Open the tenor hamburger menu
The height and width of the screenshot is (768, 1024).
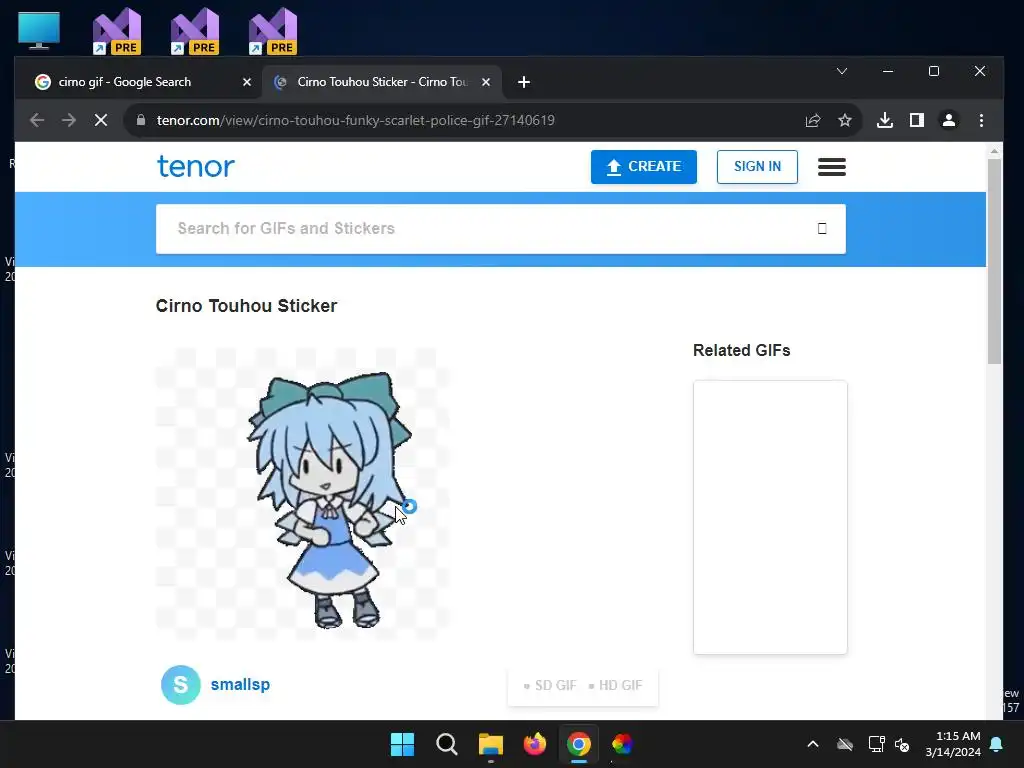(x=832, y=167)
